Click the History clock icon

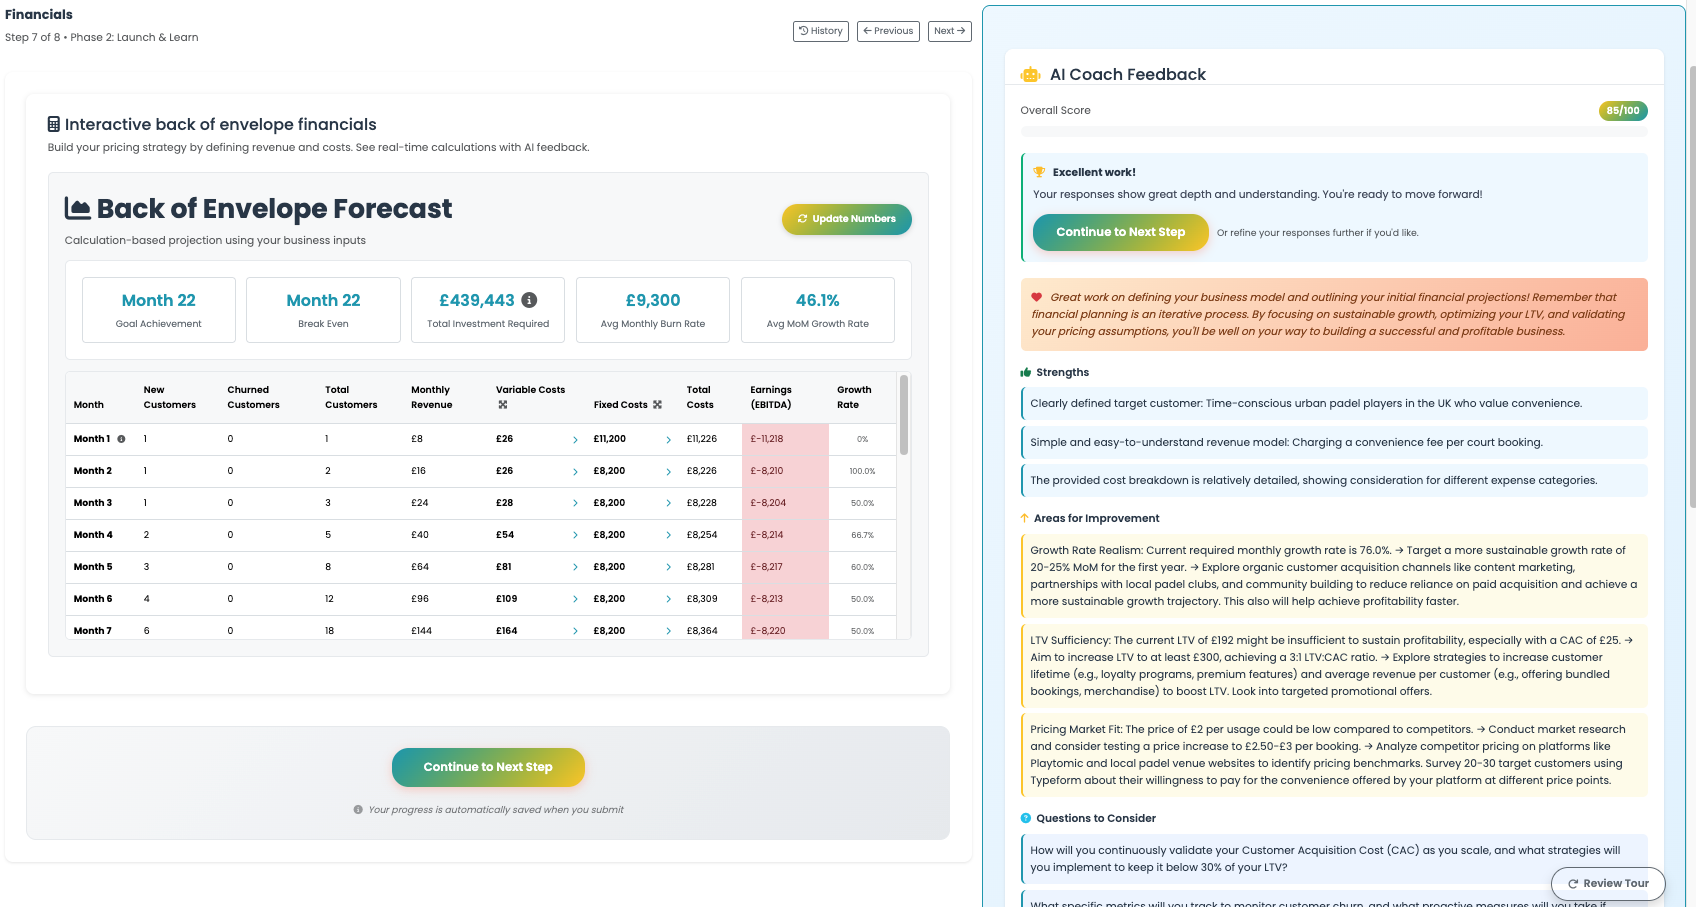coord(802,31)
